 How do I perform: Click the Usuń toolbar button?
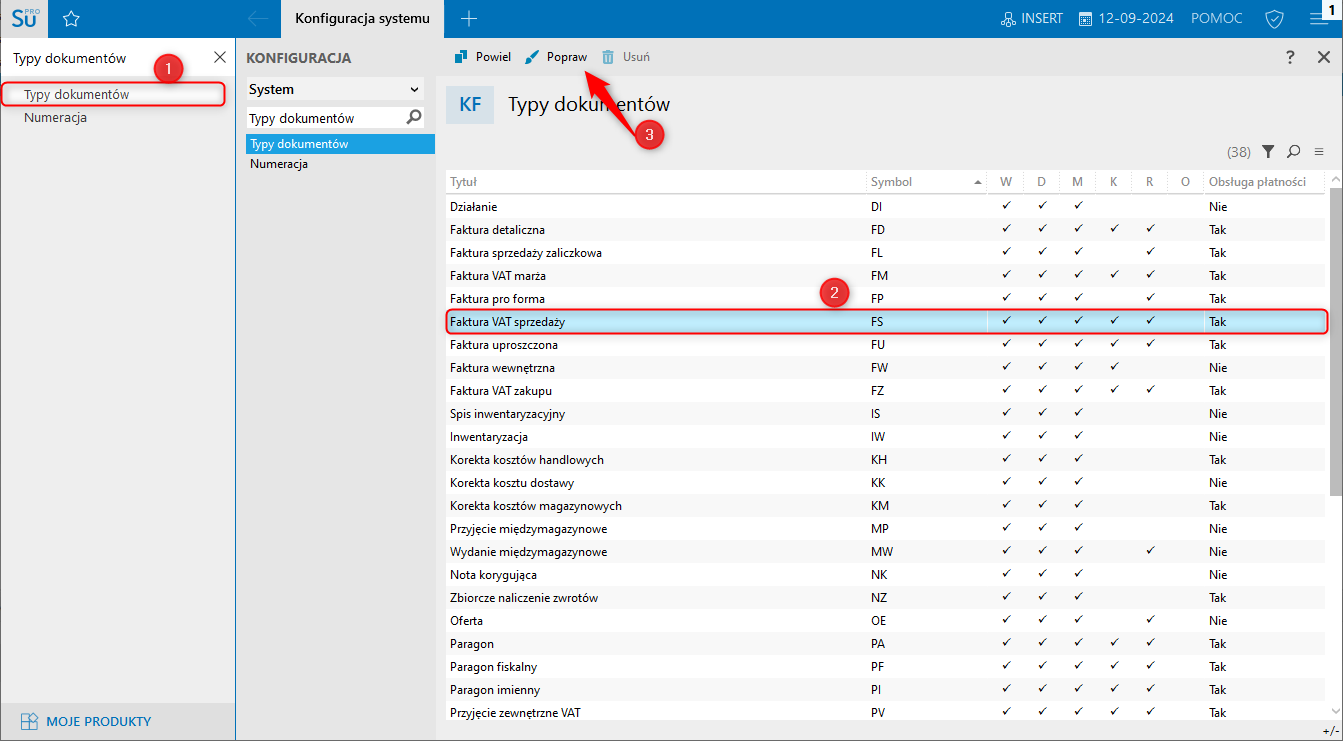(625, 57)
